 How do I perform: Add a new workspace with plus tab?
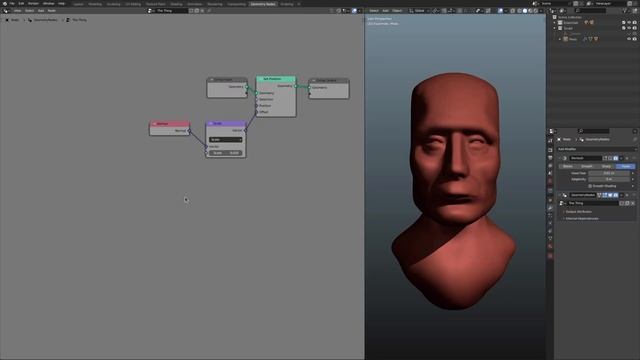(x=299, y=4)
